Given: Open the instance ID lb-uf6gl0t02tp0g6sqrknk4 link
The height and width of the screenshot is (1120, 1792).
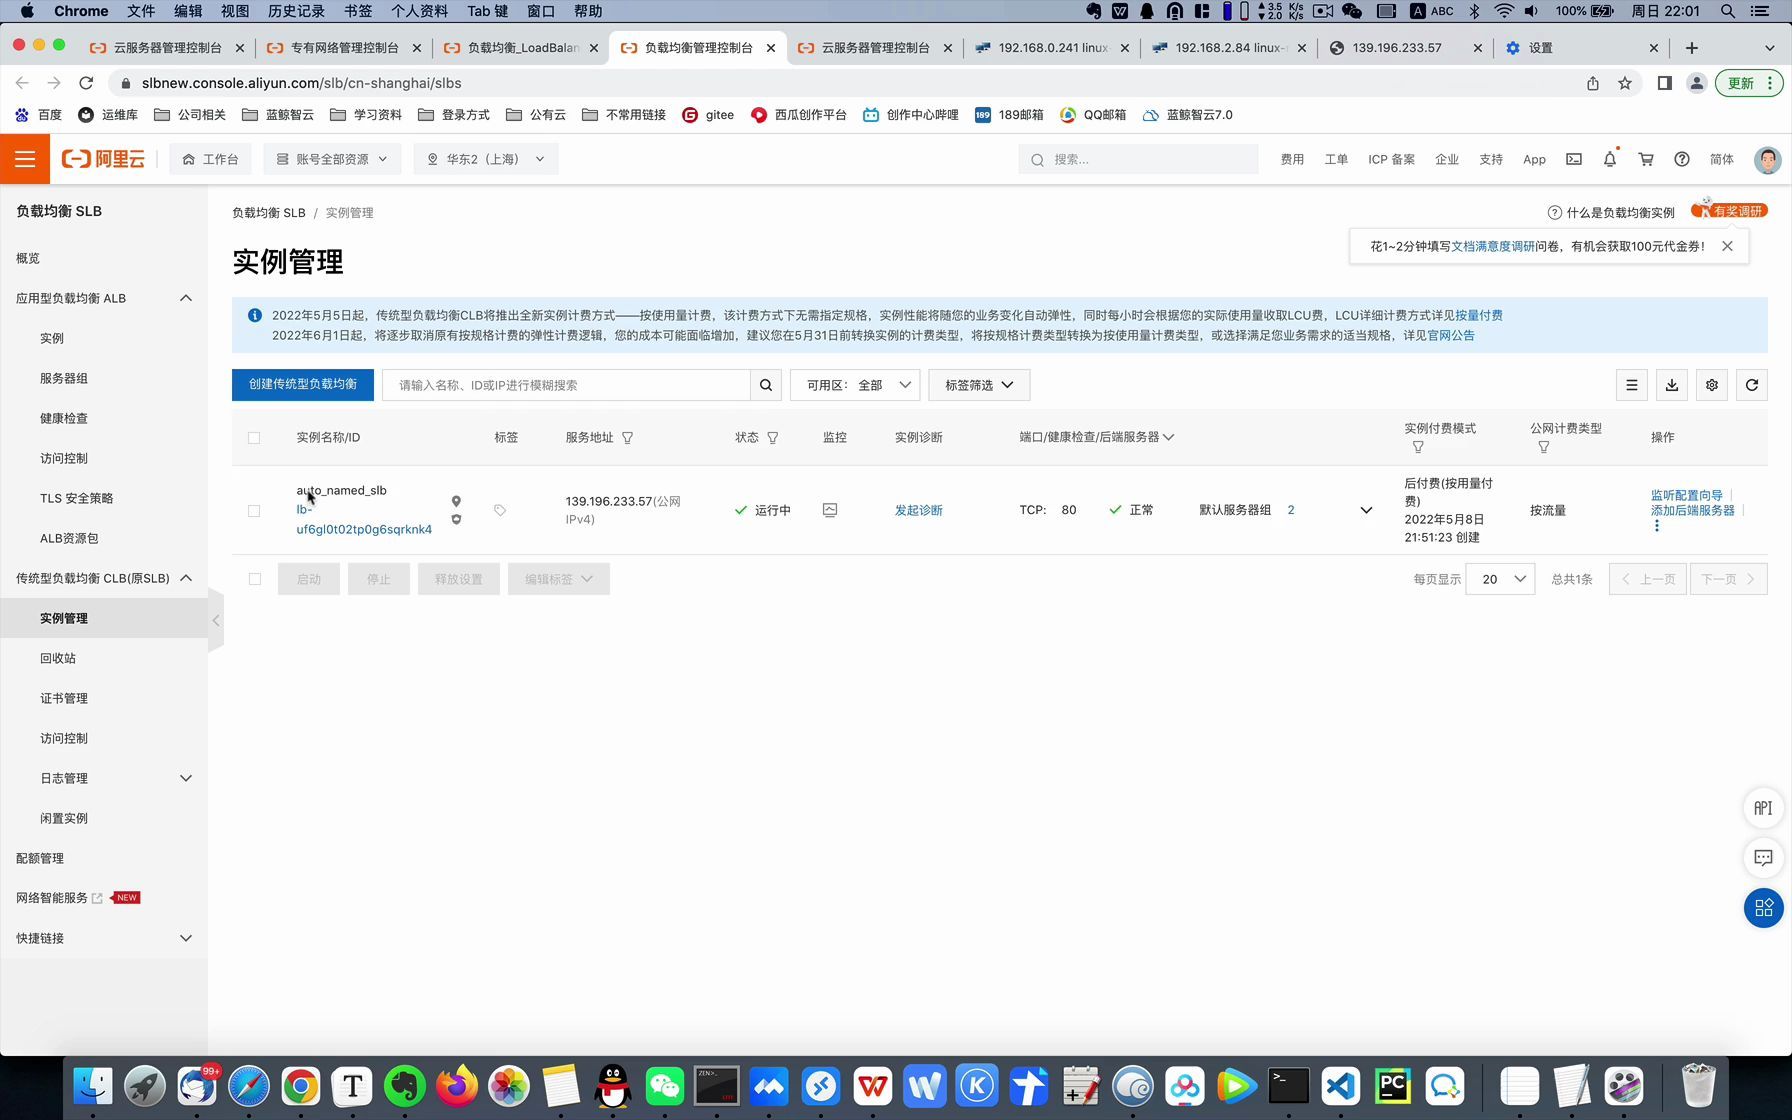Looking at the screenshot, I should 364,520.
